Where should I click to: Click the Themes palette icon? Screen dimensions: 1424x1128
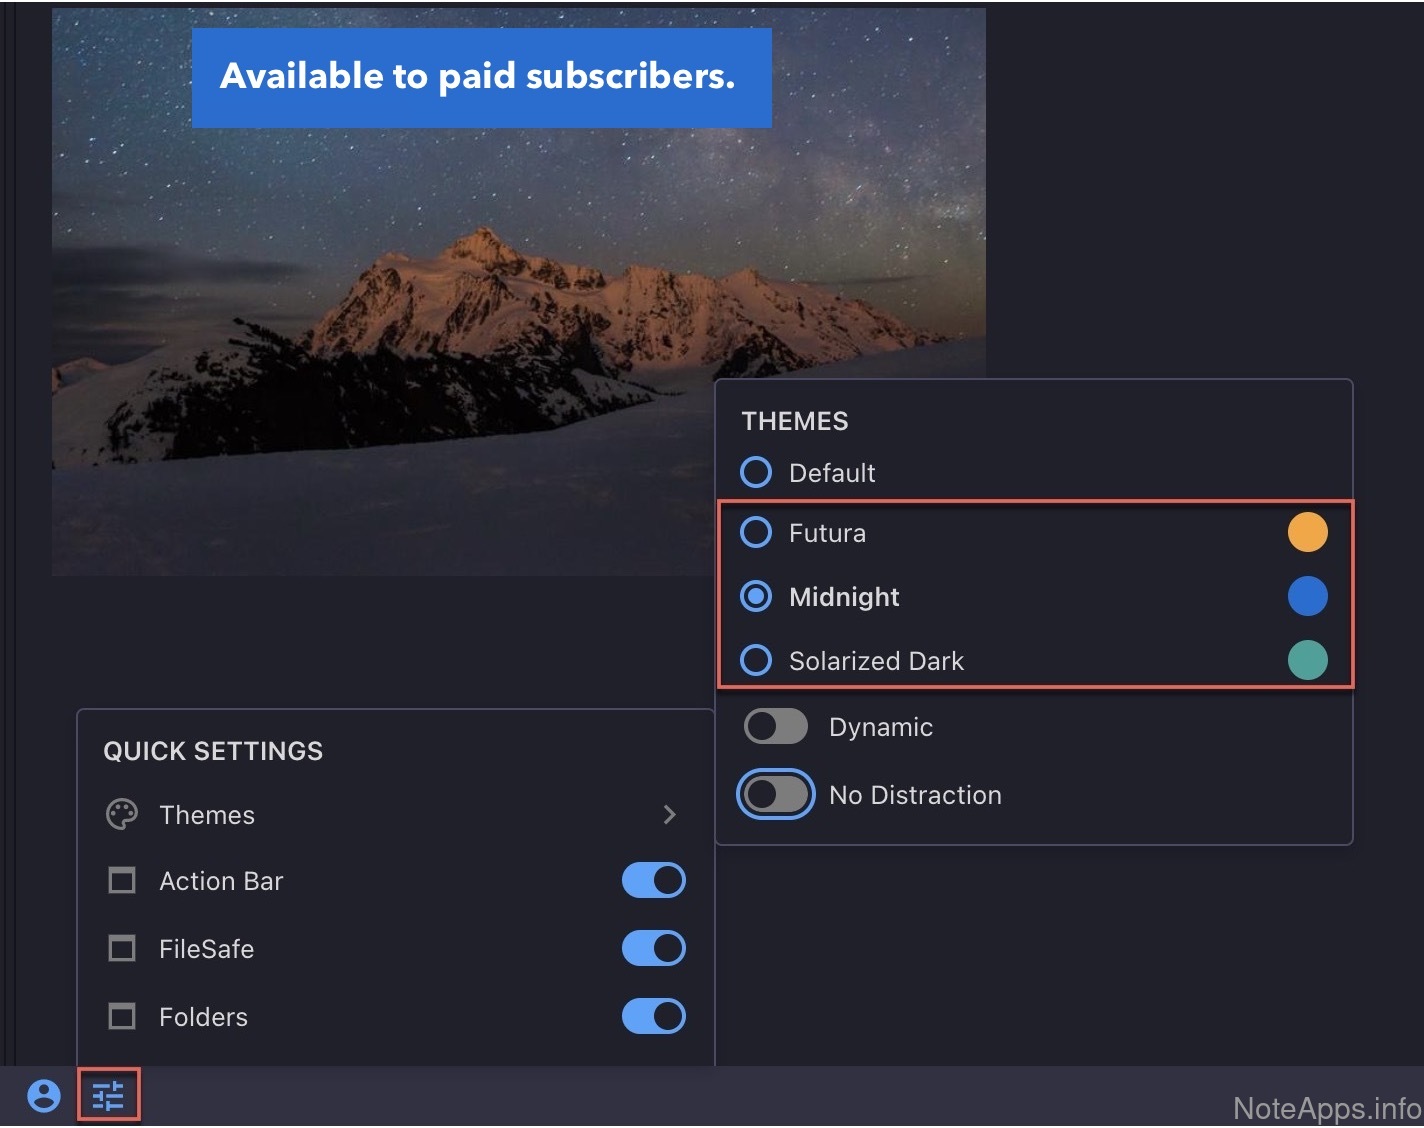[122, 815]
